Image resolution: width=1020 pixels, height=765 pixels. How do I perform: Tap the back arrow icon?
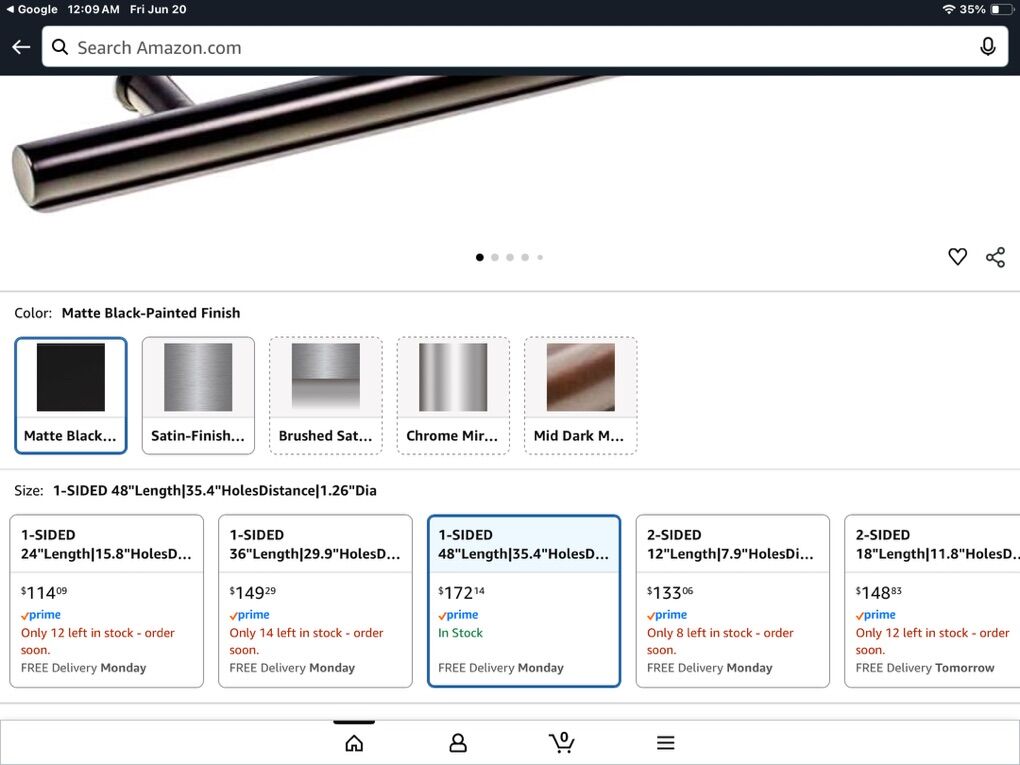coord(21,47)
